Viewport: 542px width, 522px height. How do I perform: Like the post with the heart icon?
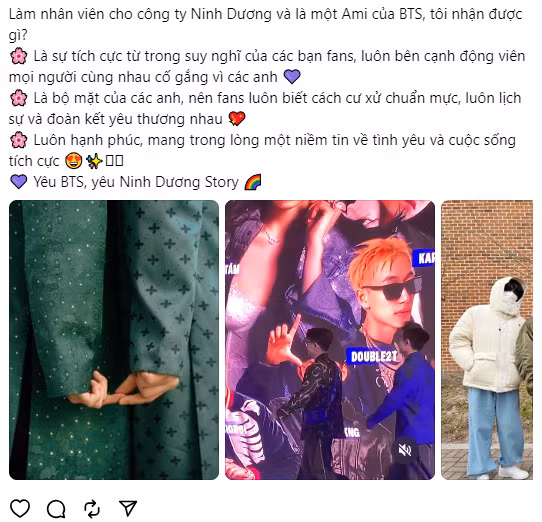20,508
